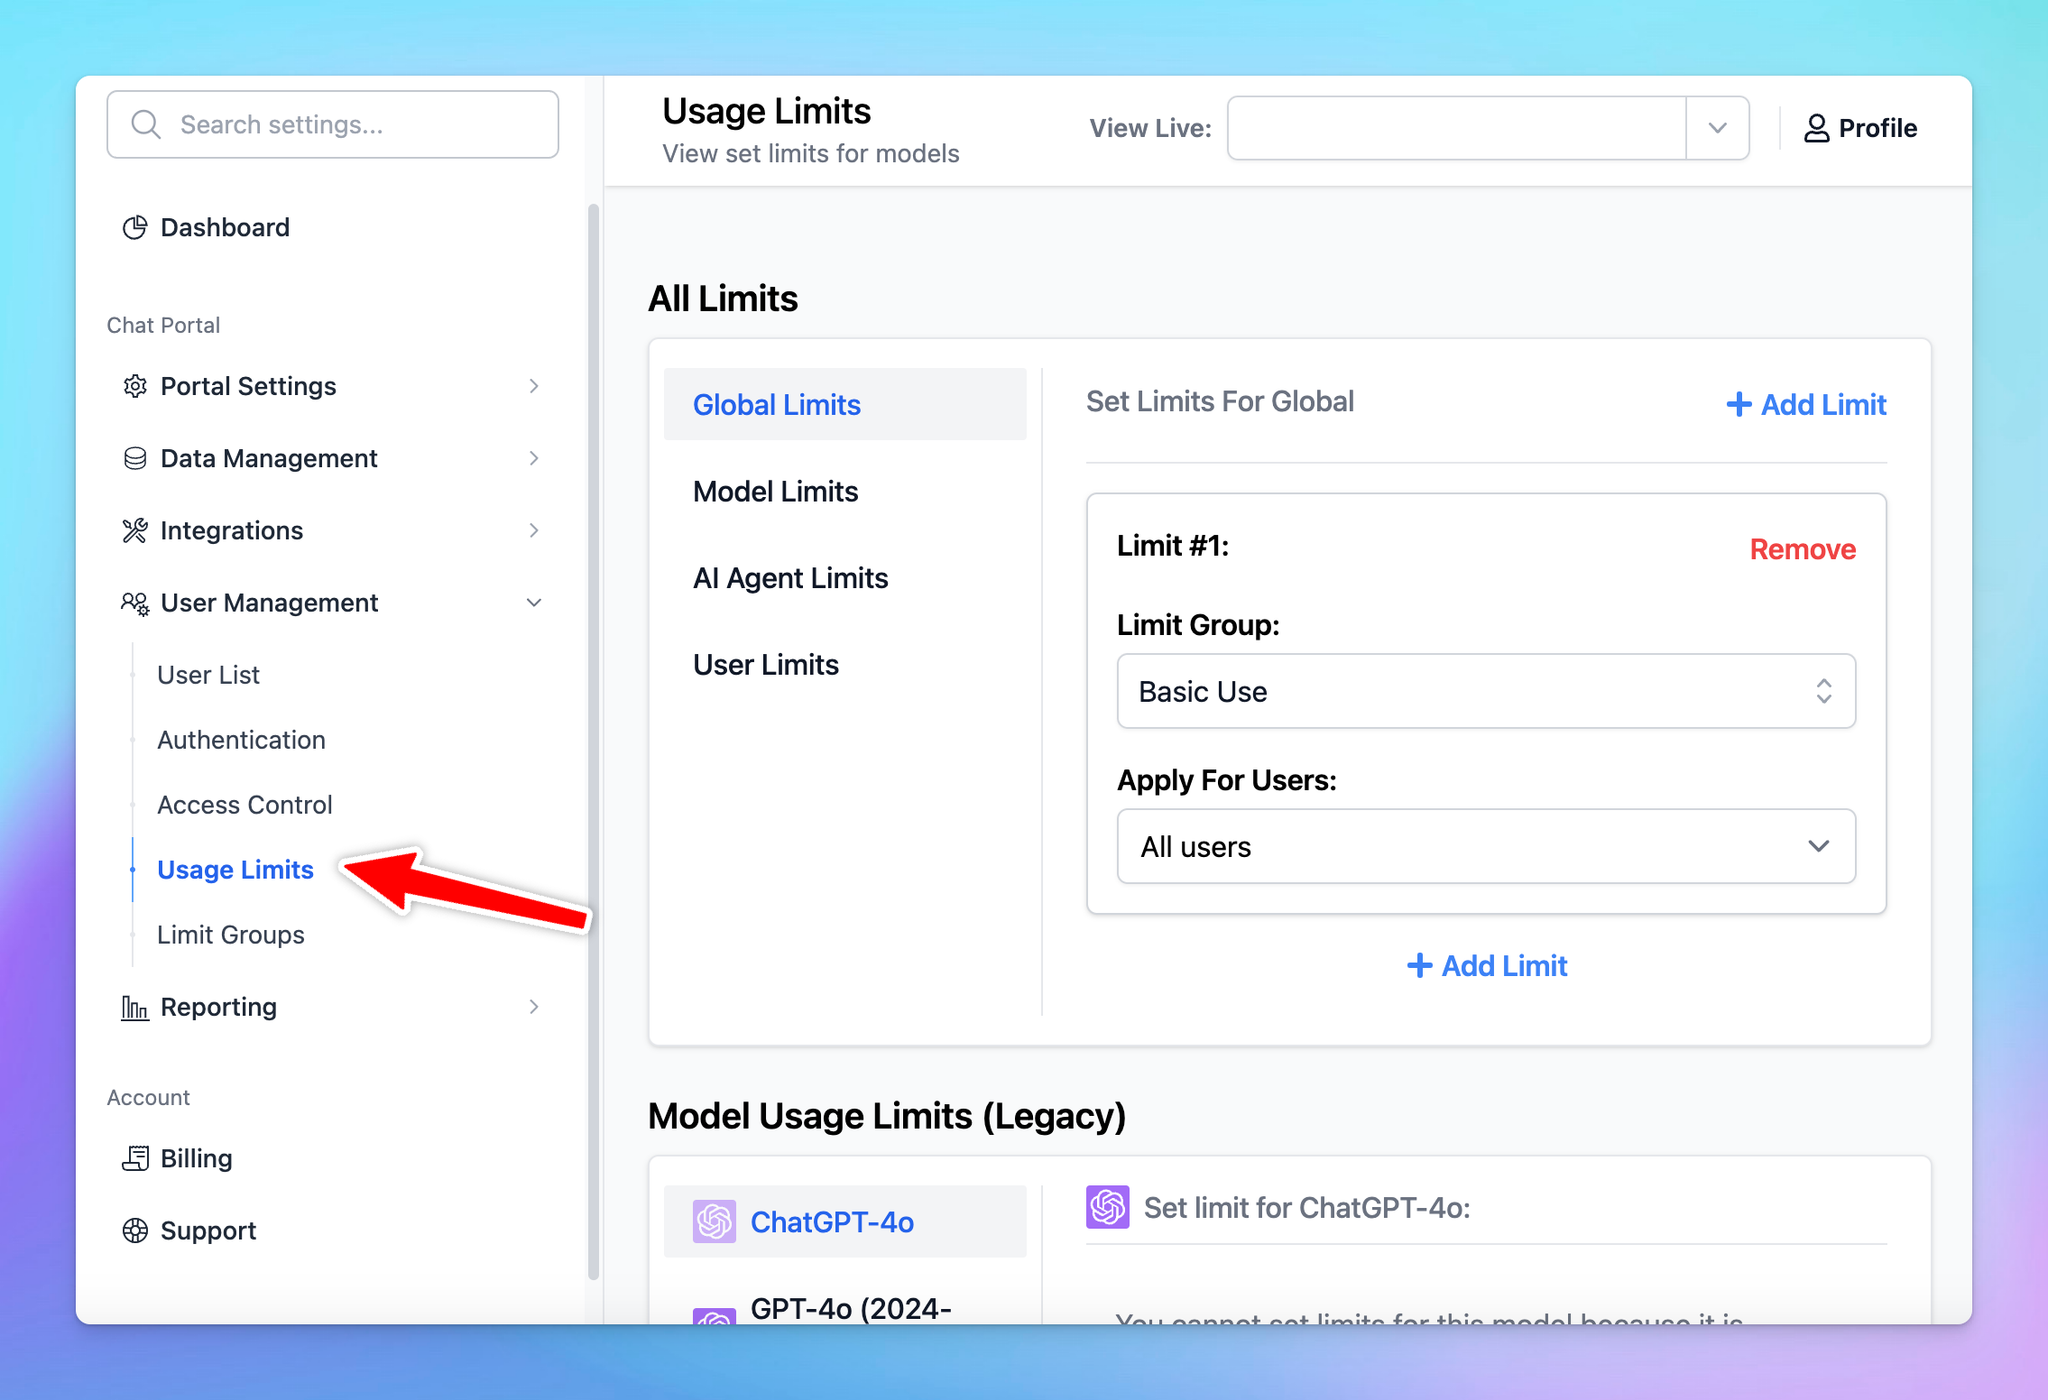The height and width of the screenshot is (1400, 2048).
Task: Click the logo beside Set limit for ChatGPT-4o
Action: (x=1108, y=1207)
